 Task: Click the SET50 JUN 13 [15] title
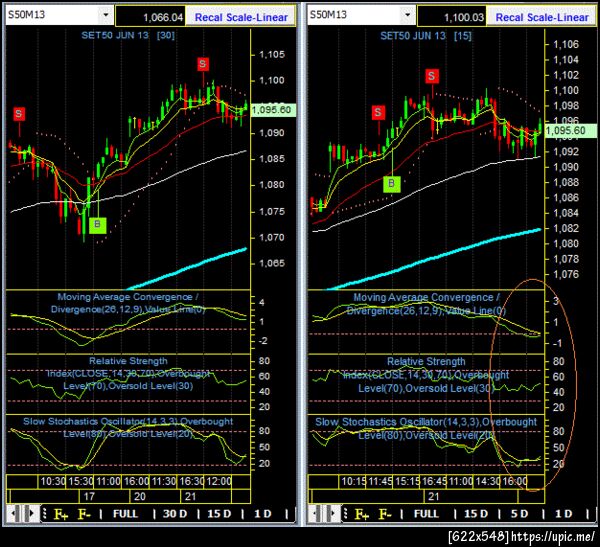click(426, 36)
